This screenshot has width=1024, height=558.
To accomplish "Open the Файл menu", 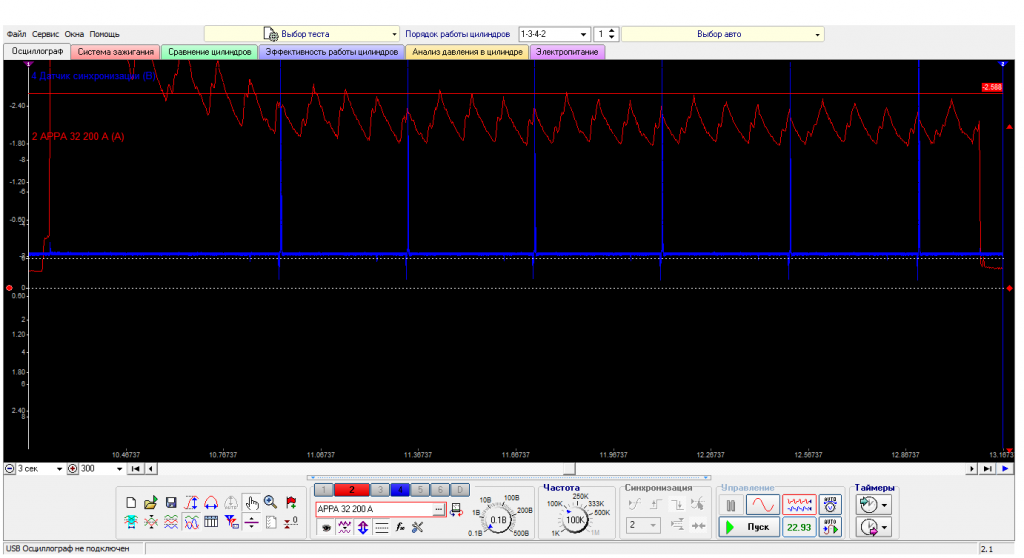I will click(x=16, y=34).
